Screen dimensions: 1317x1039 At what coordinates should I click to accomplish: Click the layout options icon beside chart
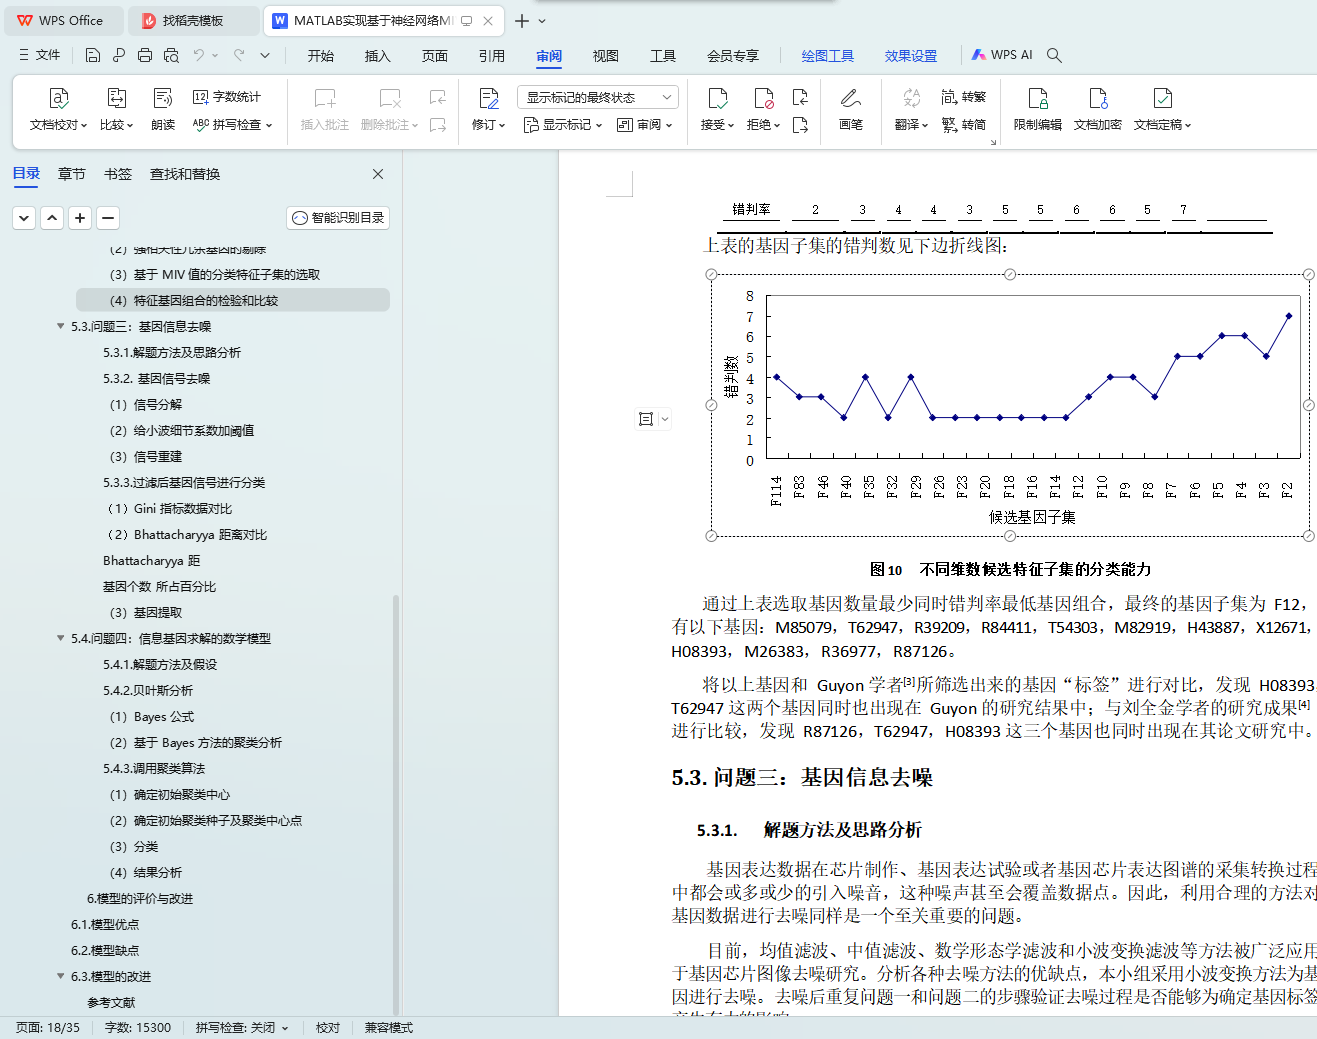pyautogui.click(x=646, y=419)
